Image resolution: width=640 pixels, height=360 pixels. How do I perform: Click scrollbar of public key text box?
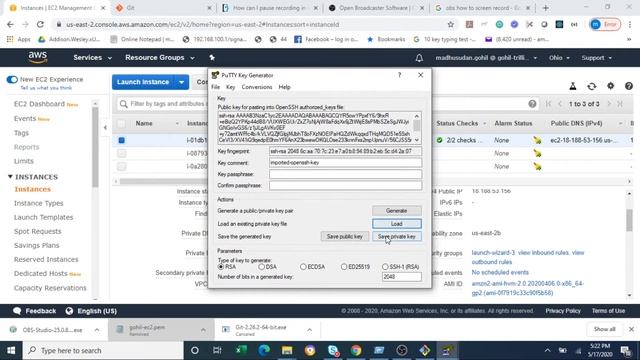click(417, 128)
